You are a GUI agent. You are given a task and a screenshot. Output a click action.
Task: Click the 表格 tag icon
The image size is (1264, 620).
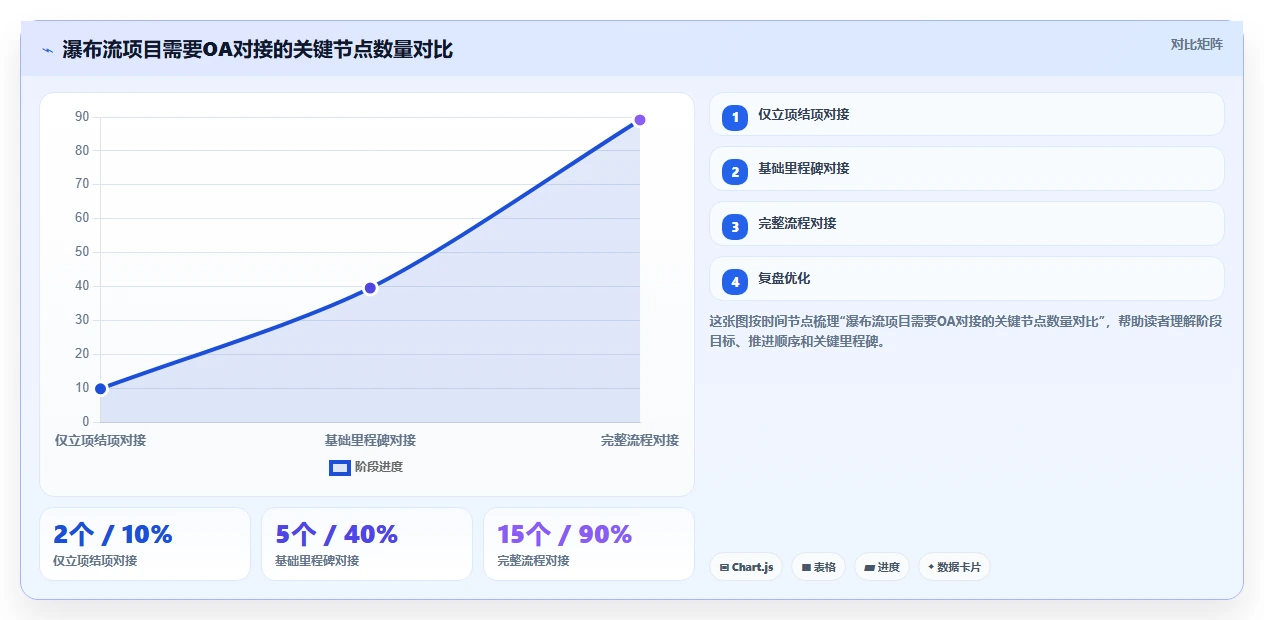coord(806,567)
